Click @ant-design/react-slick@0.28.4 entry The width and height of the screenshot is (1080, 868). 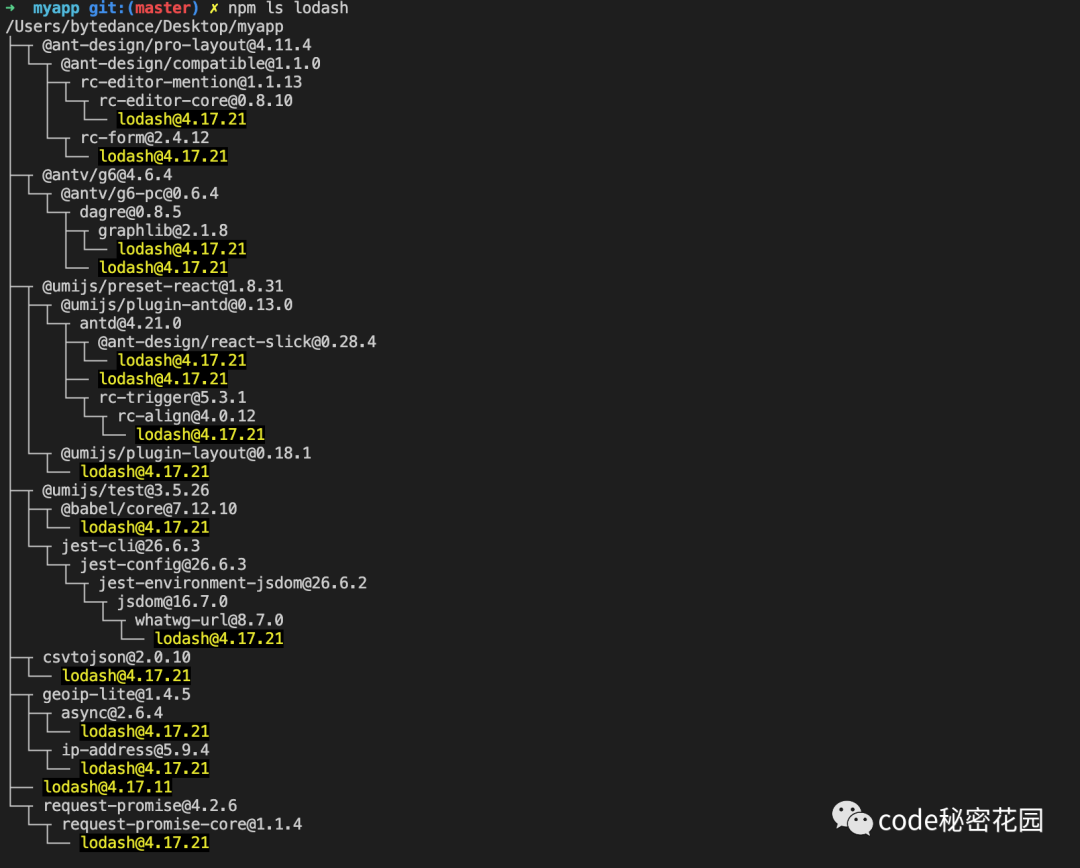point(237,342)
